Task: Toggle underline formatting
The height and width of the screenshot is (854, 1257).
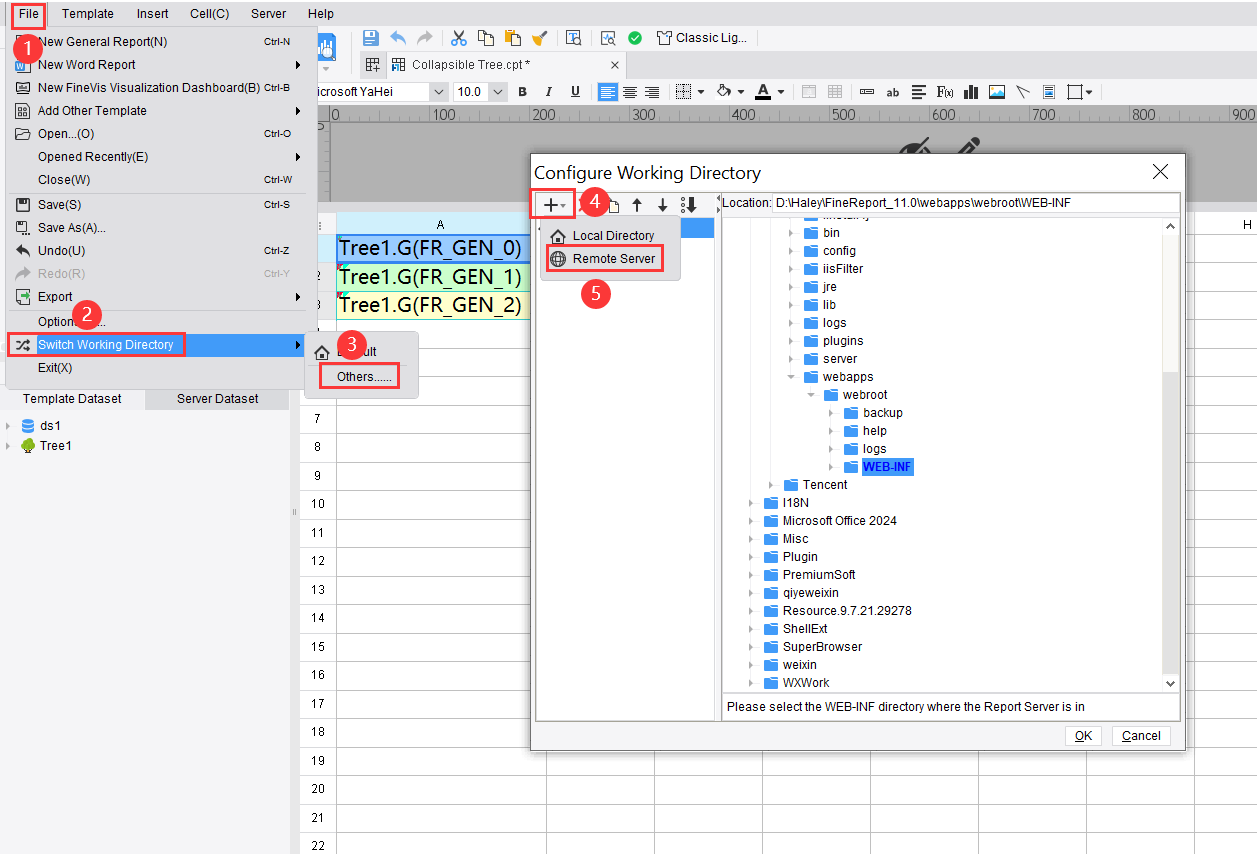Action: (574, 91)
